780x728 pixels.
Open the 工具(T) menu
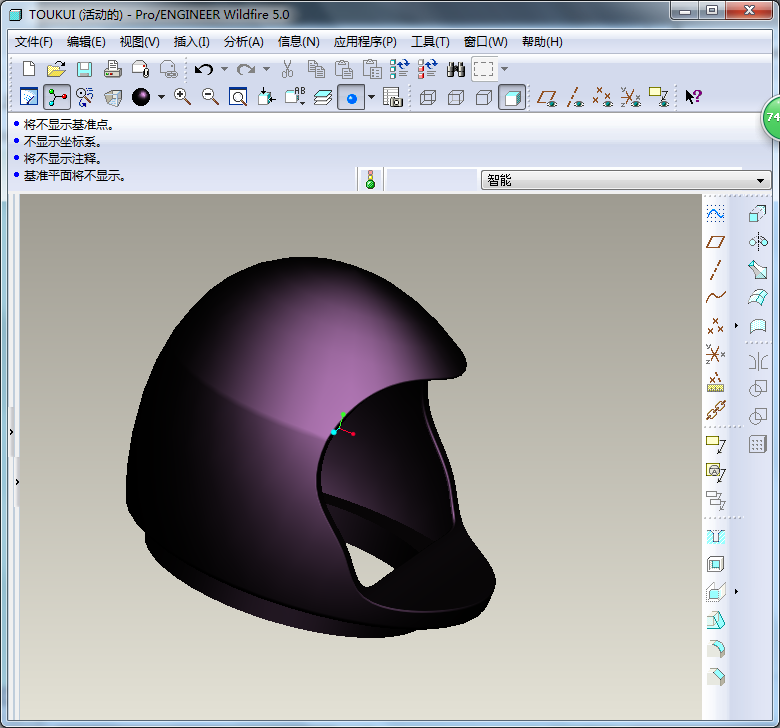tap(430, 42)
